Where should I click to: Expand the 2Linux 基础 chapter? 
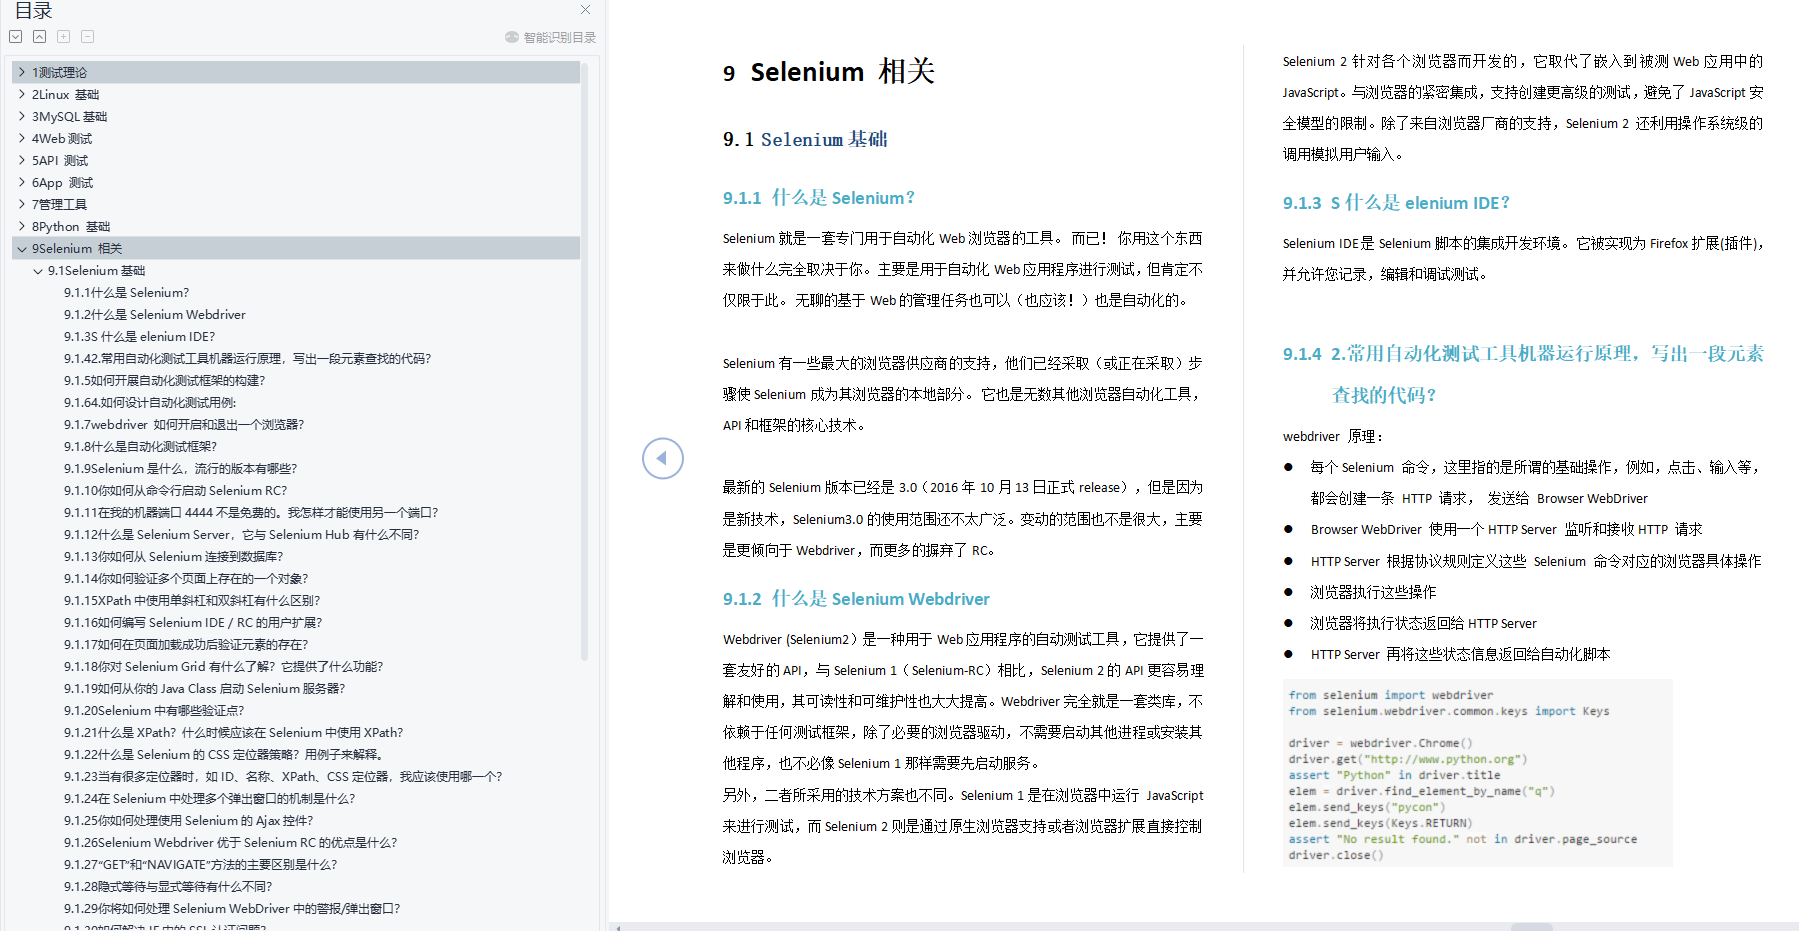22,94
